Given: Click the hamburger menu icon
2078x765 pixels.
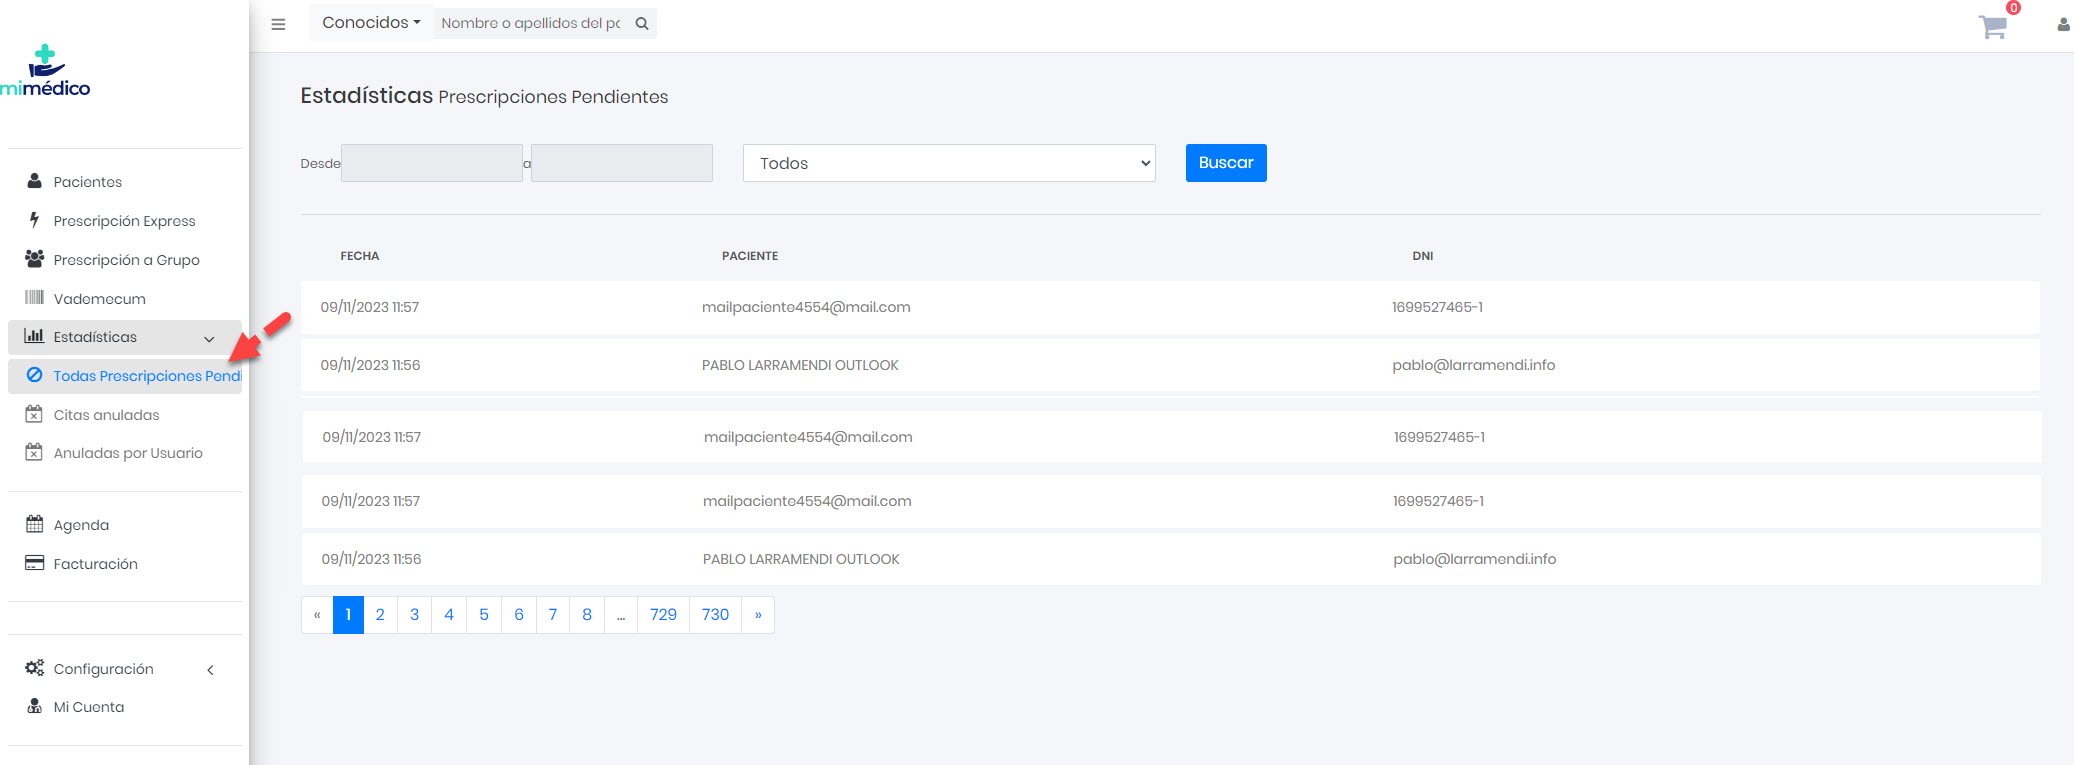Looking at the screenshot, I should (x=278, y=24).
